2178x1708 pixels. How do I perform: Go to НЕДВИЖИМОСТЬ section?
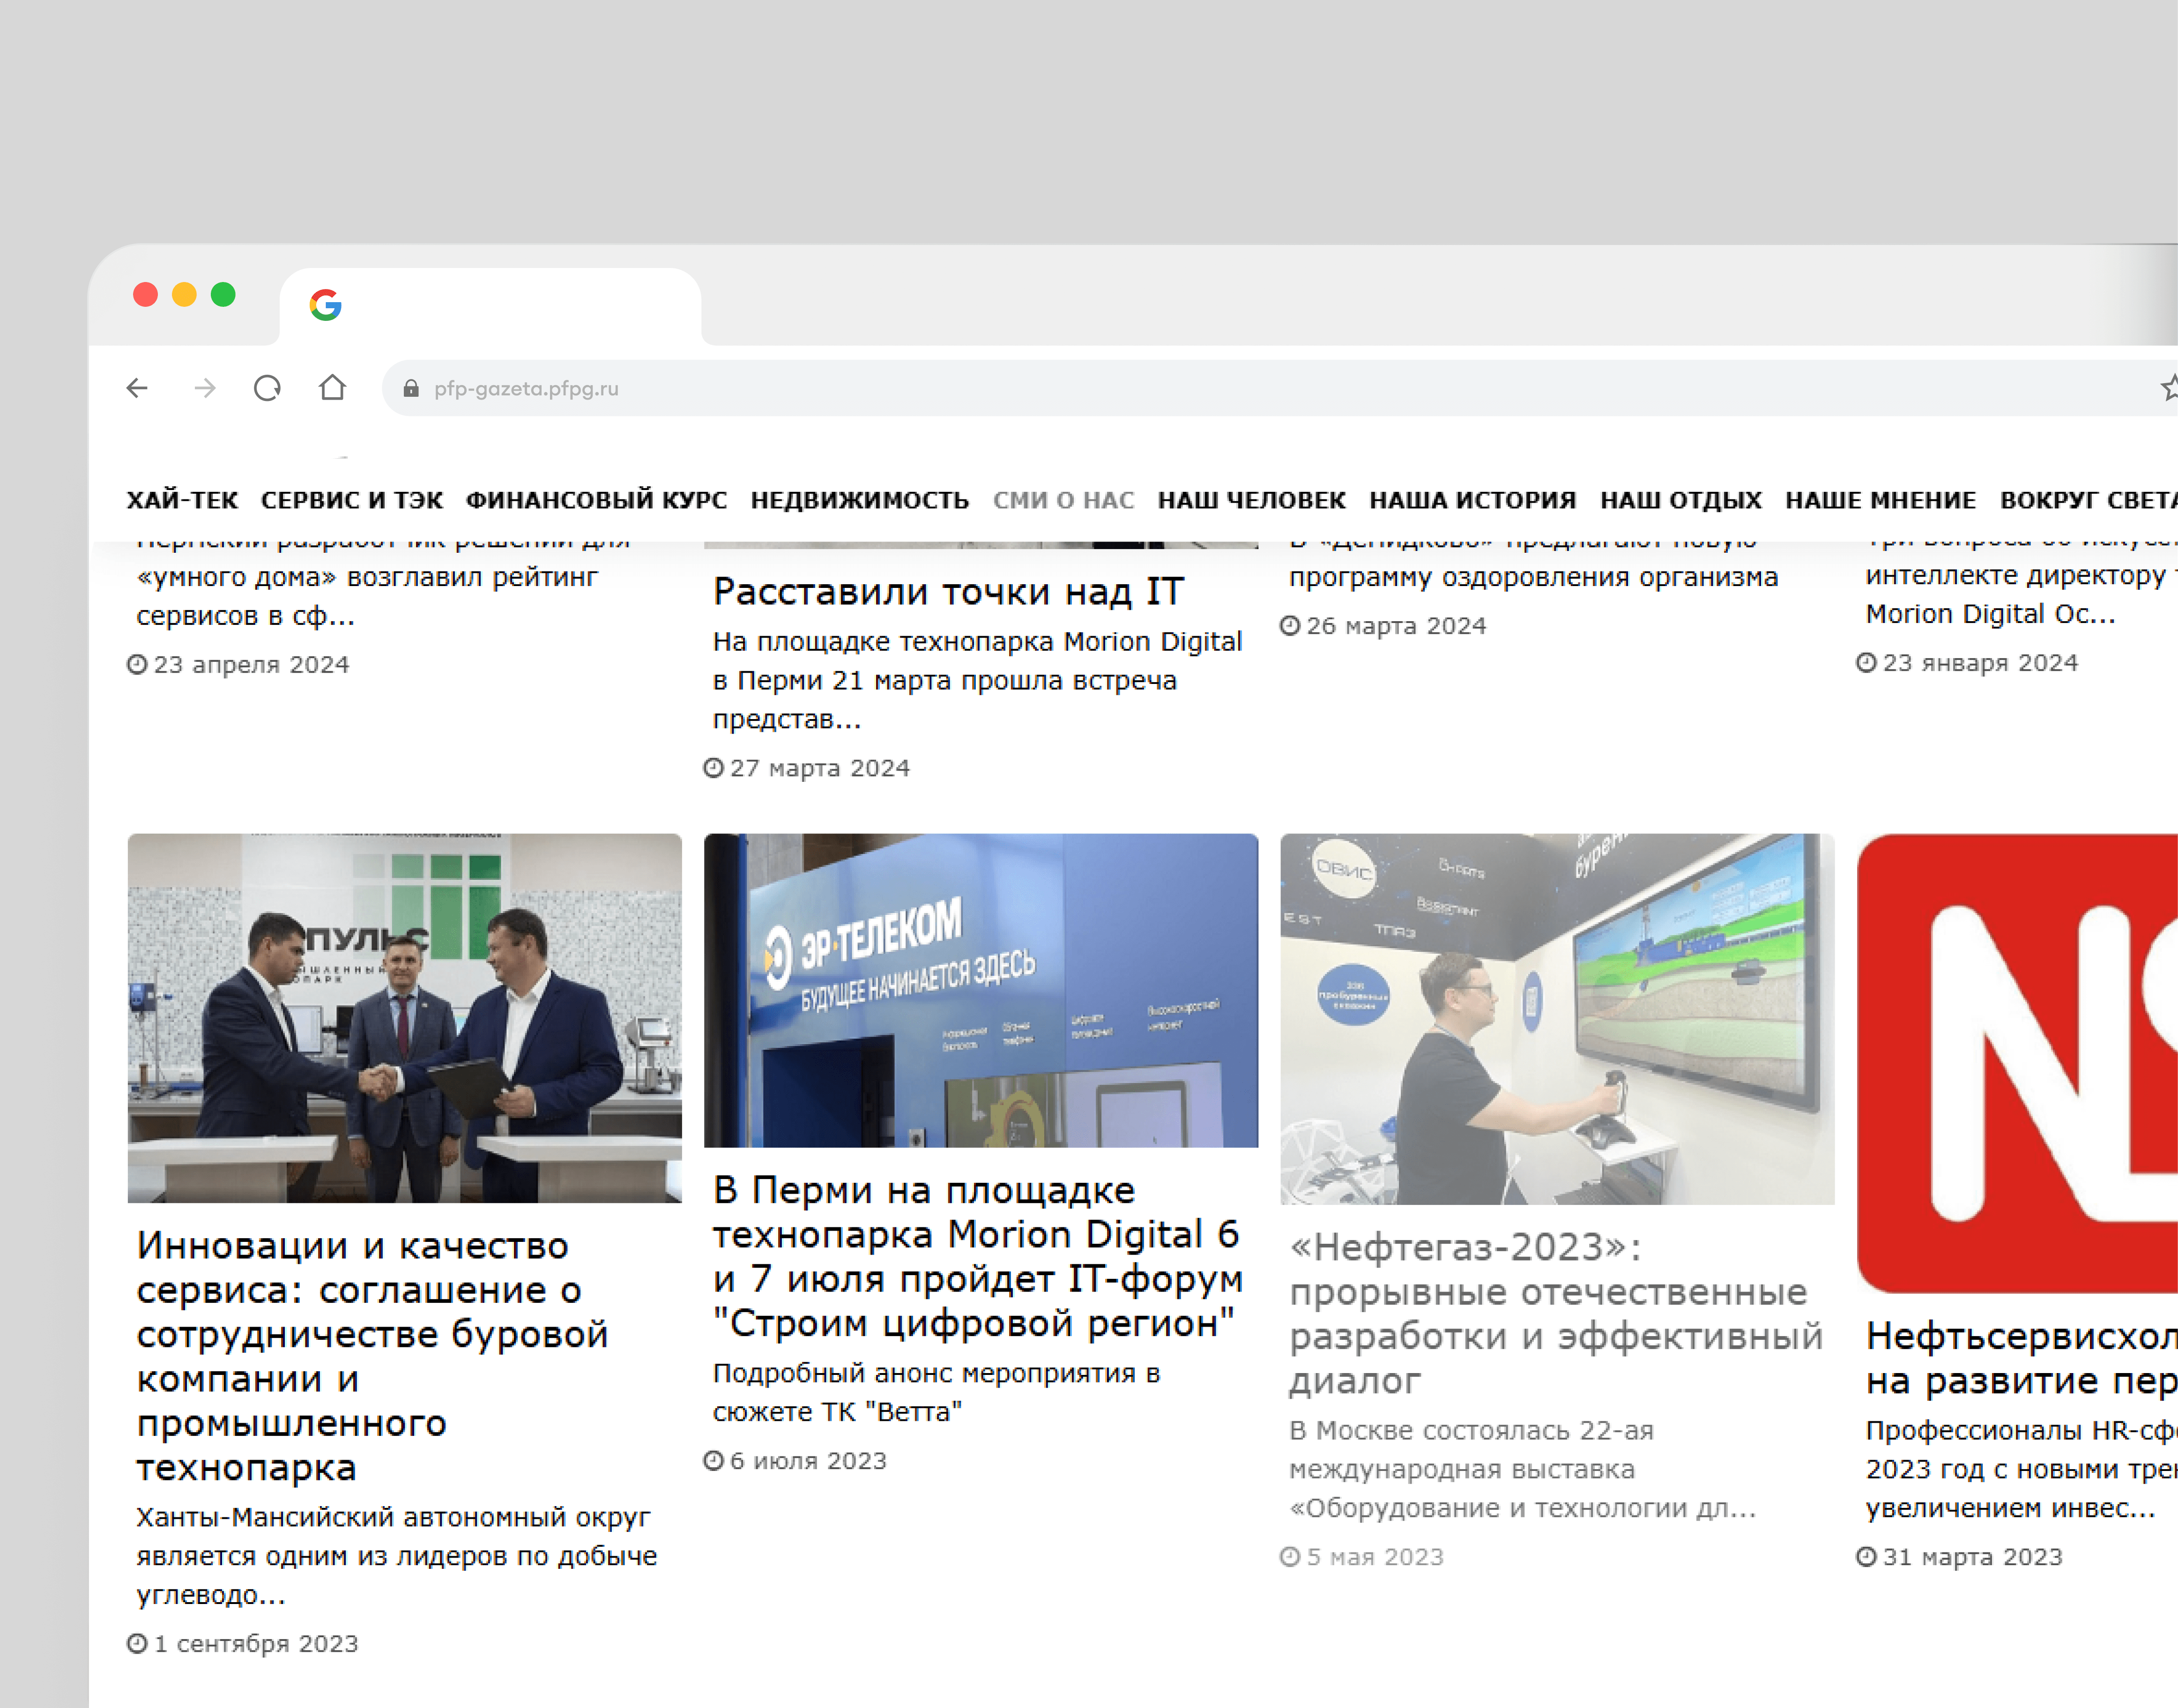pos(859,500)
